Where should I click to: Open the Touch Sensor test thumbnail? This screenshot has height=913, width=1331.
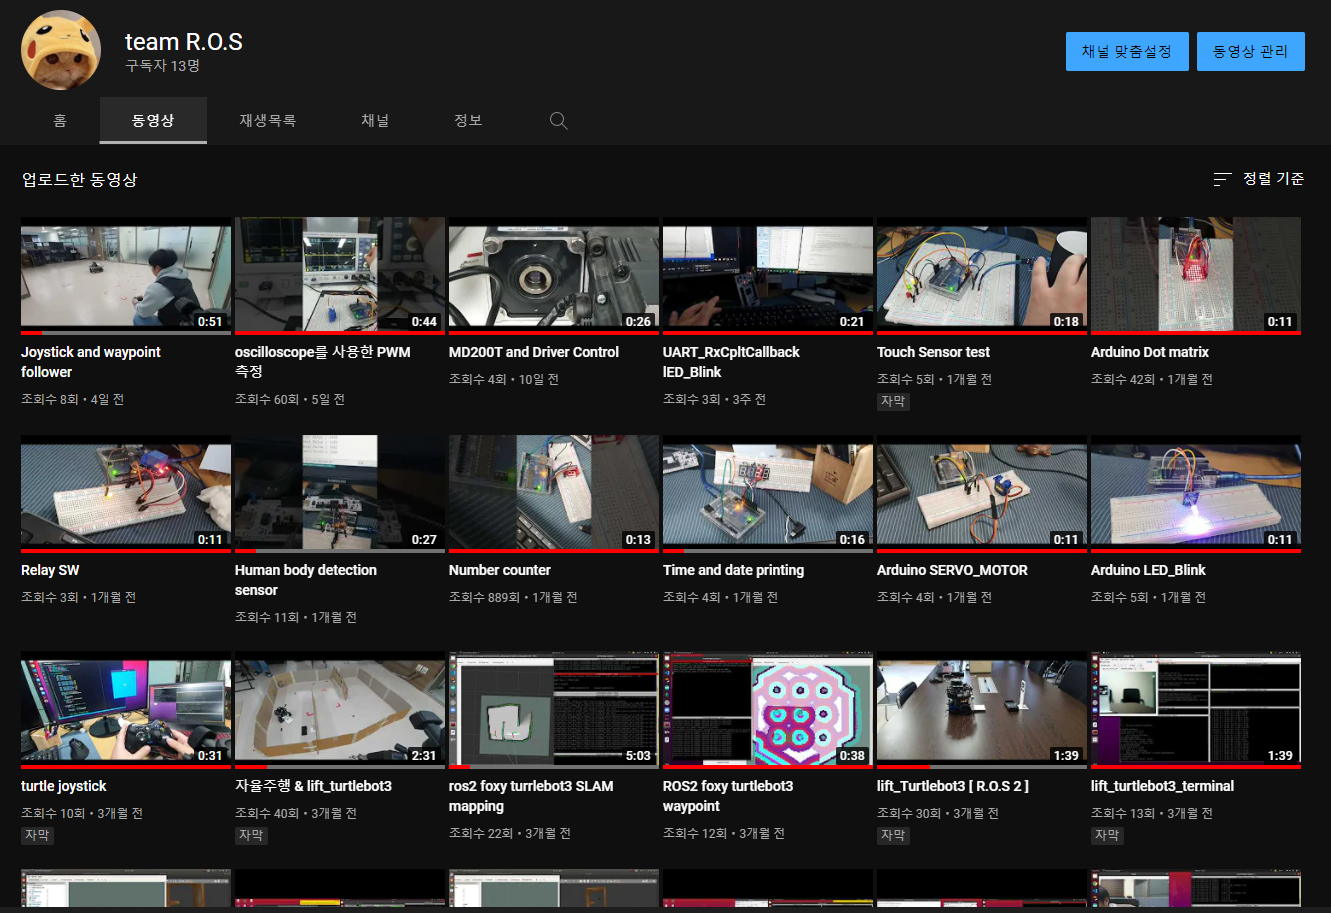click(x=982, y=275)
